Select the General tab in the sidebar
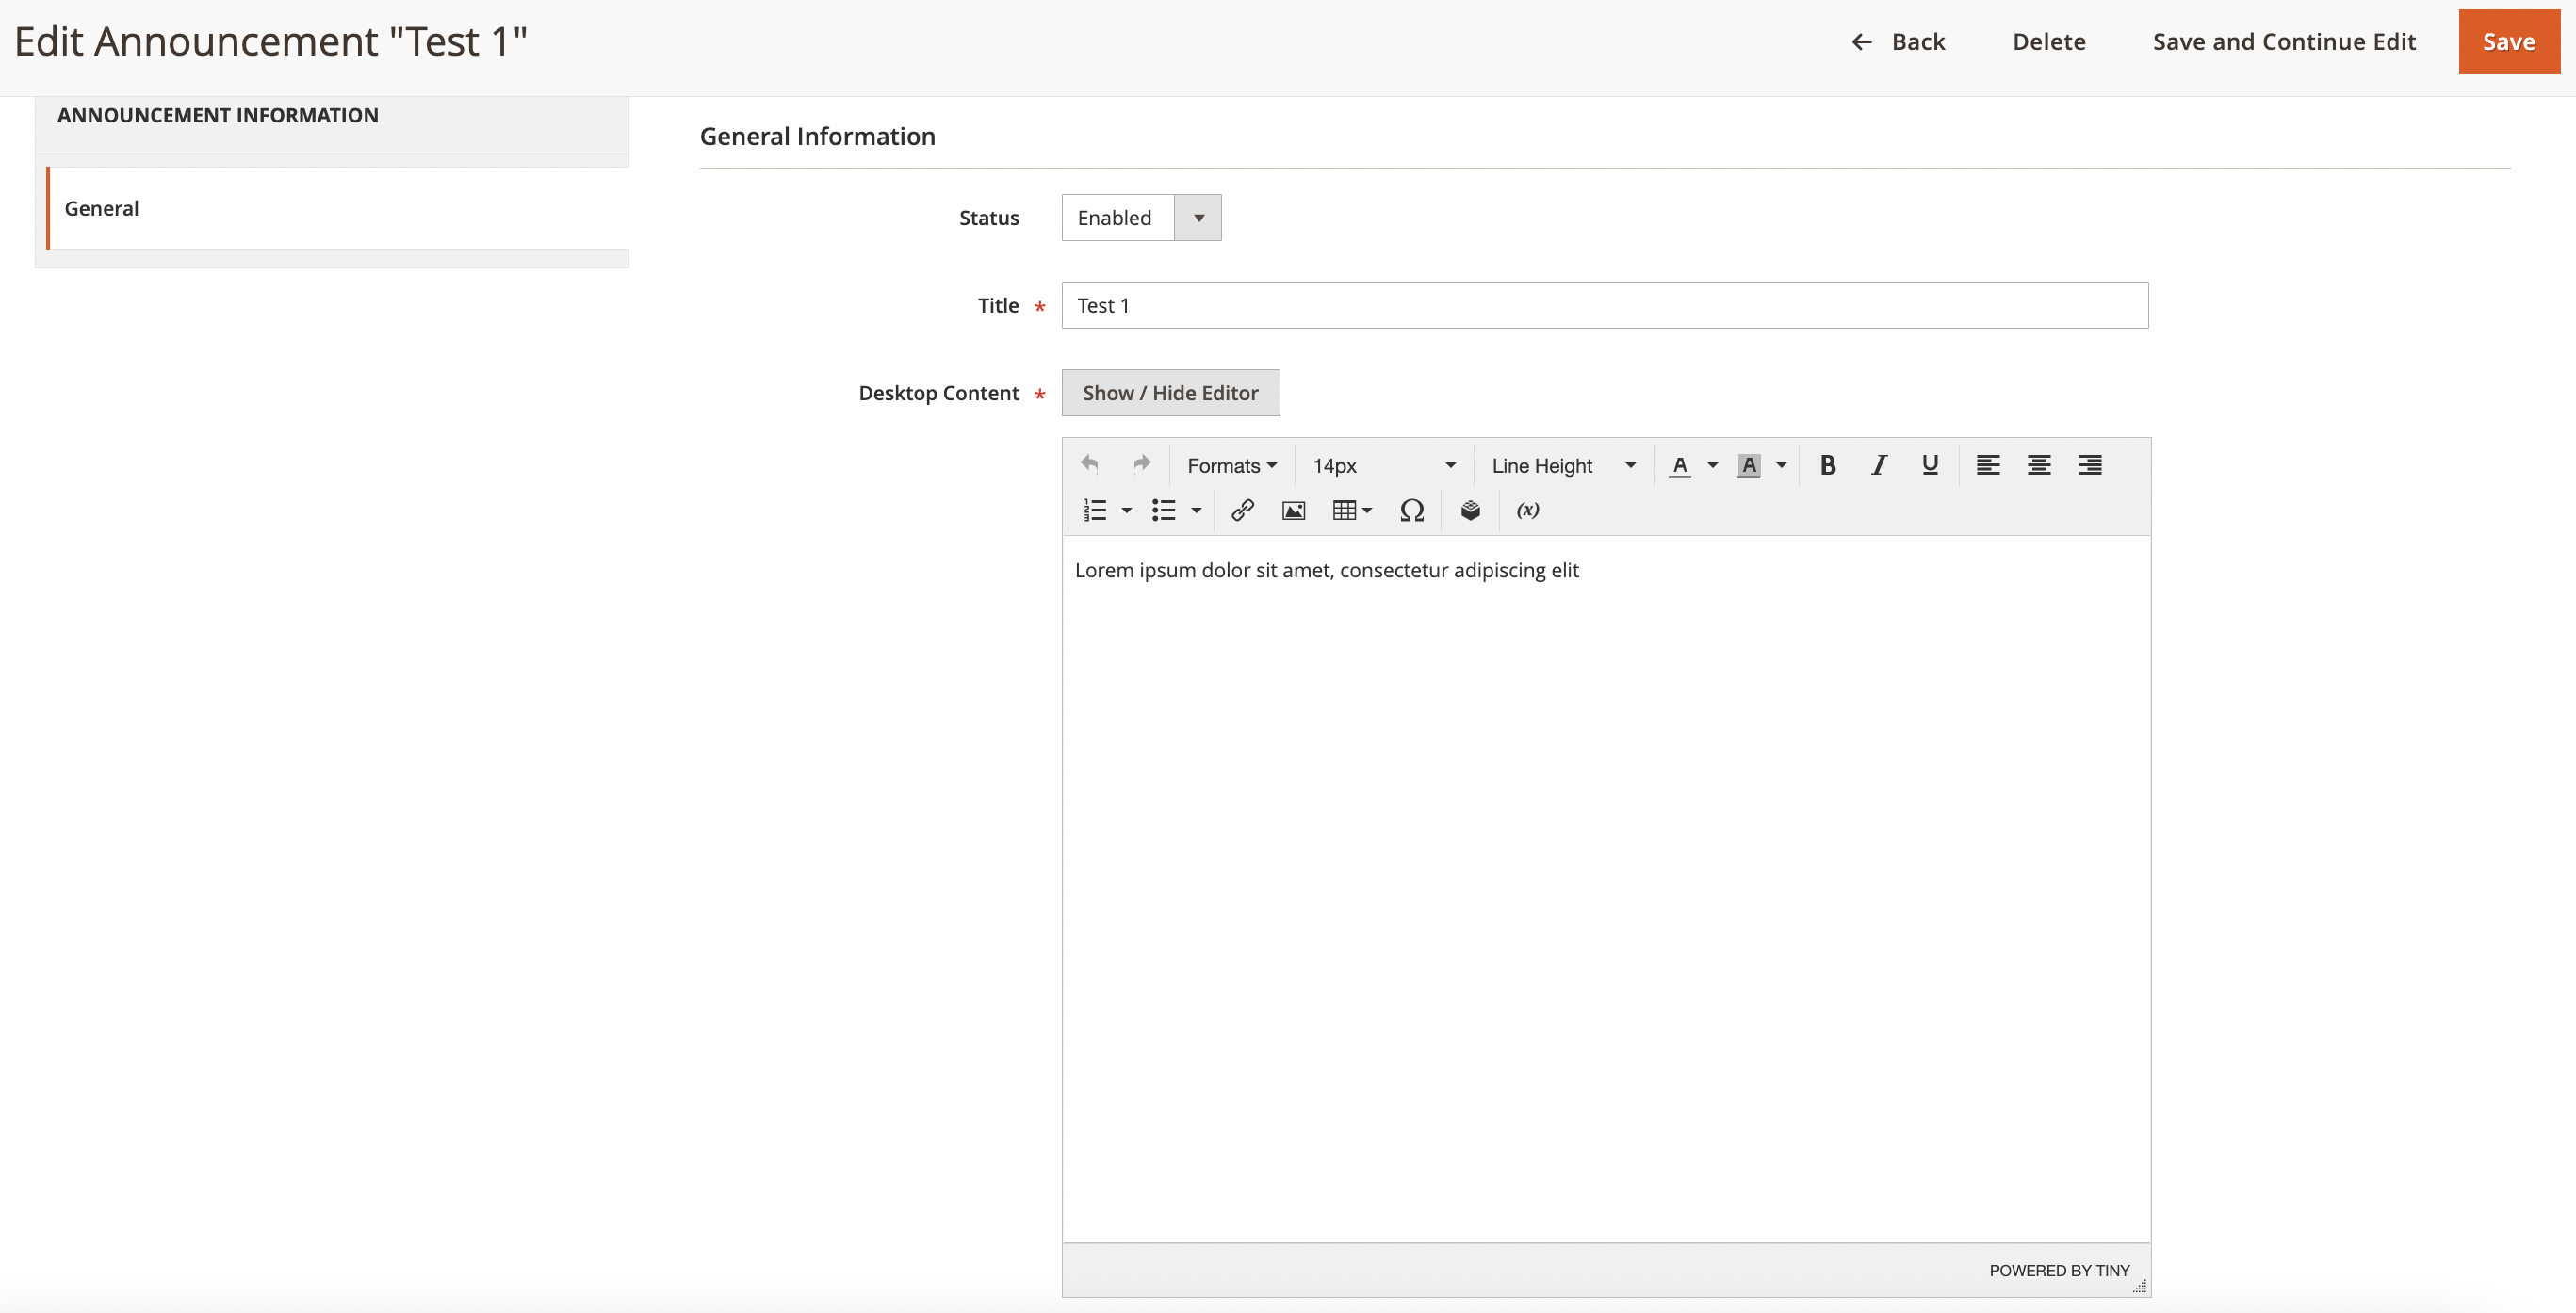This screenshot has width=2576, height=1313. (338, 208)
